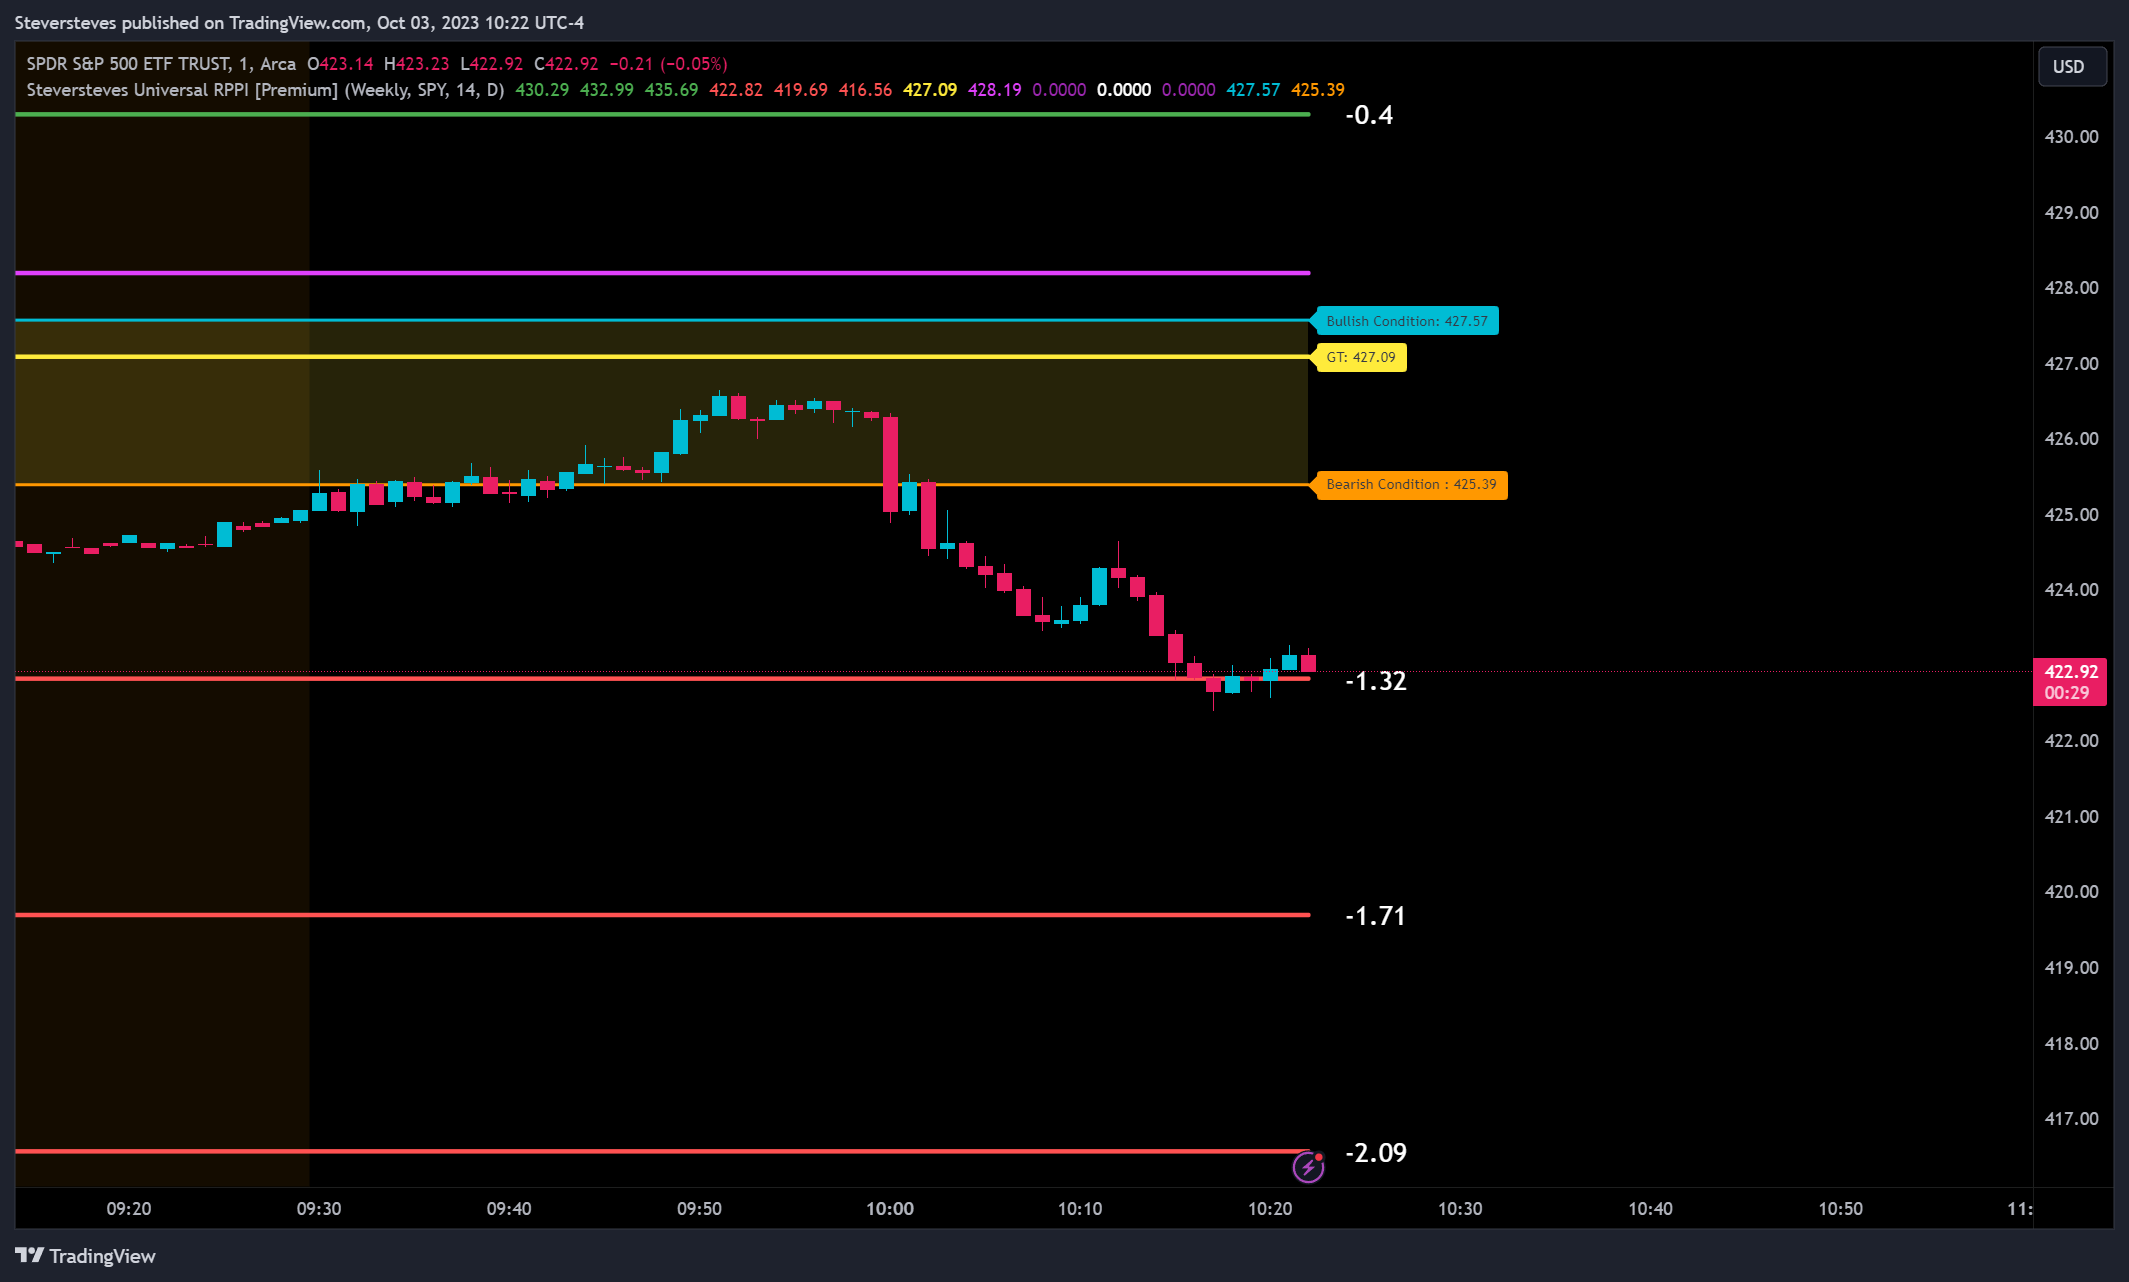Click the 430.00 price axis label
This screenshot has width=2129, height=1282.
point(2071,137)
